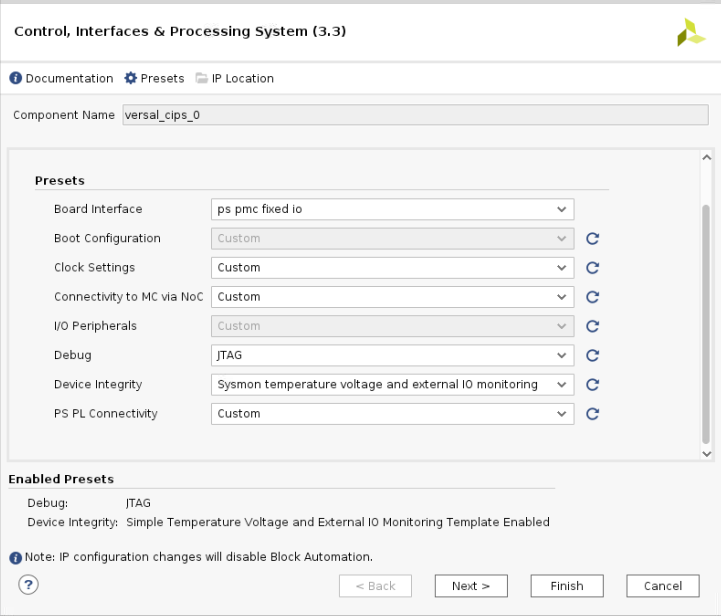
Task: Reset Connectivity to MC via NoC preset
Action: (x=592, y=297)
